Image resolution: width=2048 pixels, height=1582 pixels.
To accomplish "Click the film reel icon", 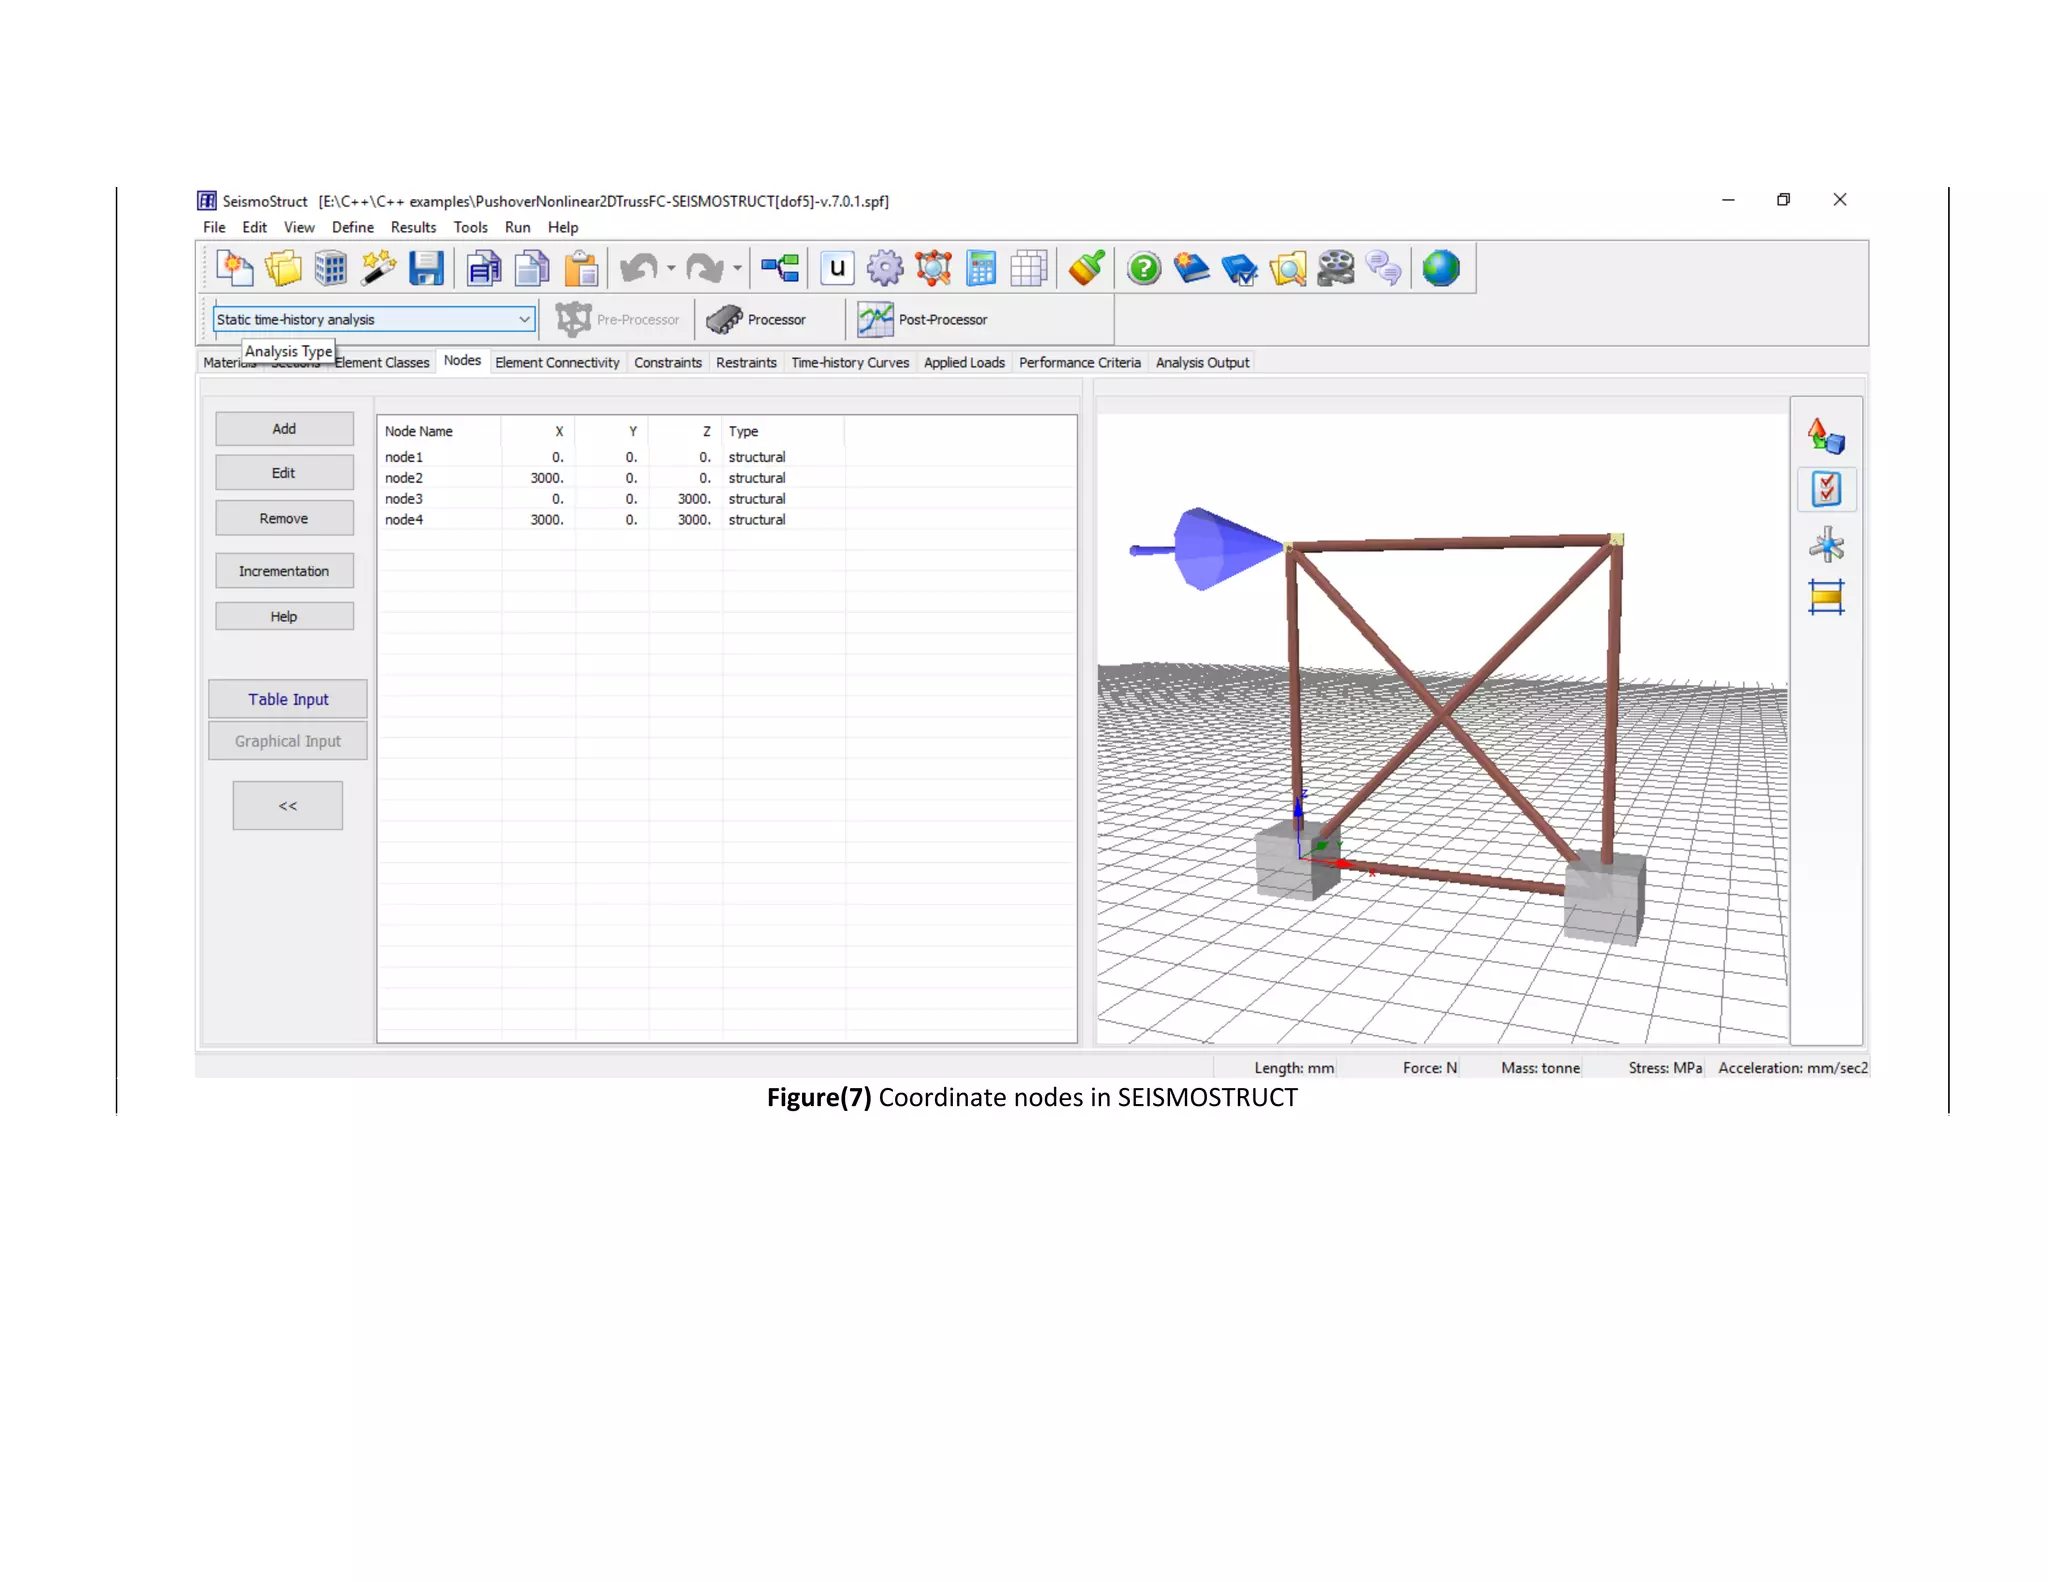I will 1336,268.
